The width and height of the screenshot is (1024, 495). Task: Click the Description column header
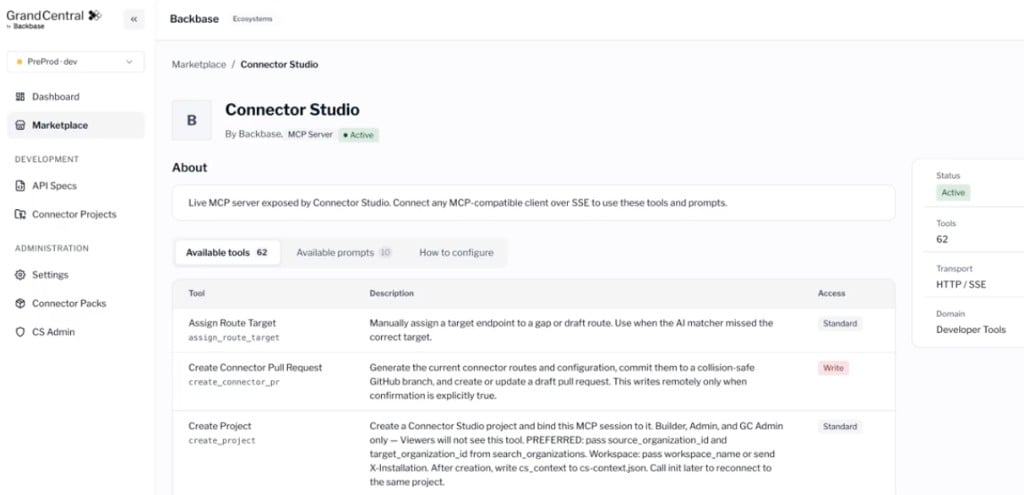pyautogui.click(x=392, y=293)
